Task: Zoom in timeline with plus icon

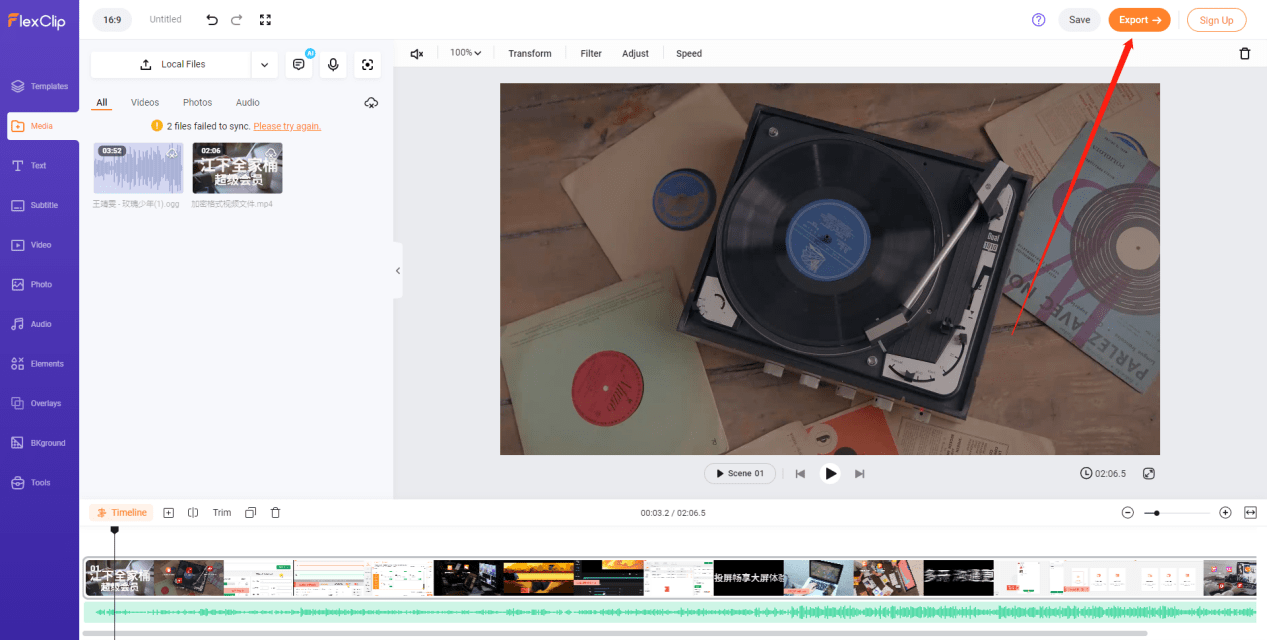Action: (1225, 513)
